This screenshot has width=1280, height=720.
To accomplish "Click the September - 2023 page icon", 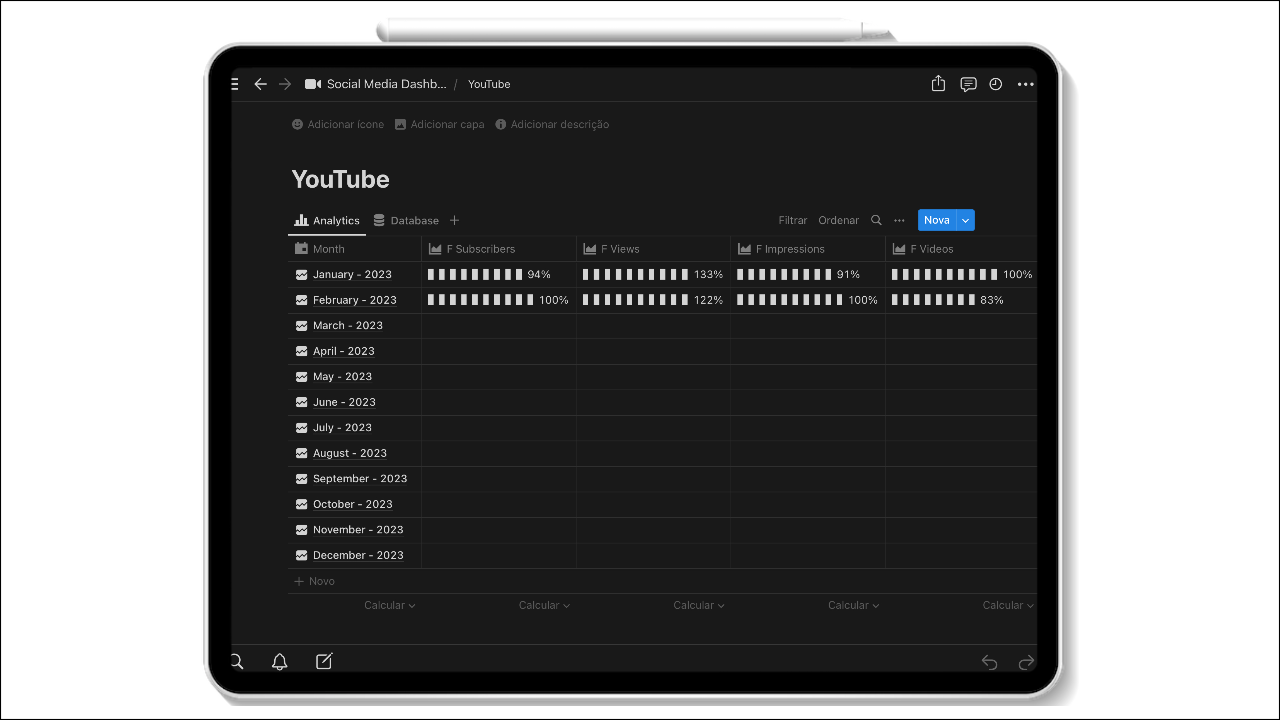I will 301,478.
